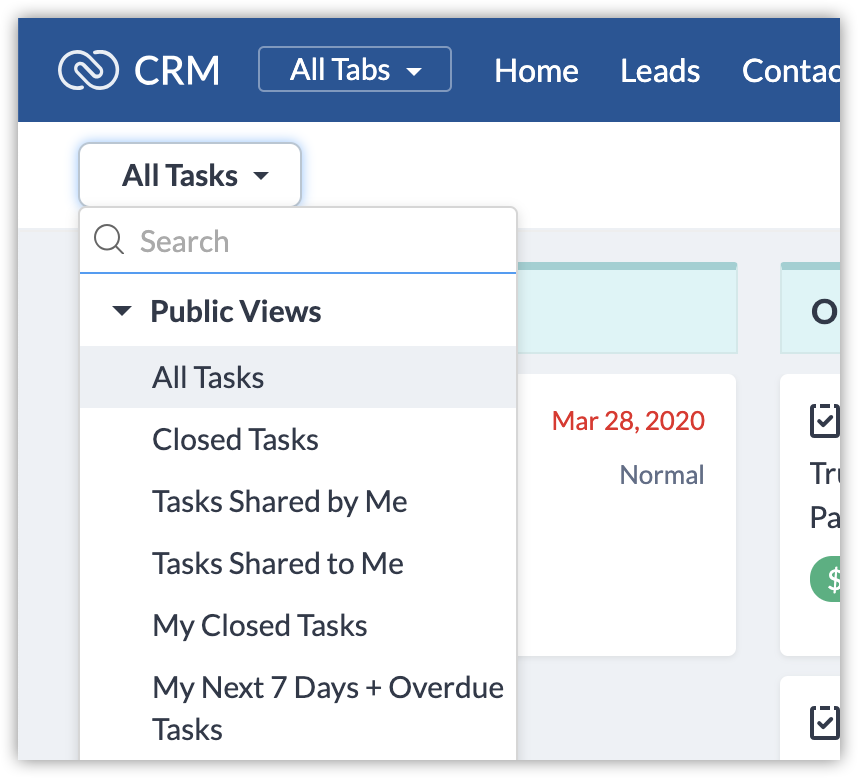Open the All Tabs dropdown
This screenshot has height=778, width=858.
pyautogui.click(x=355, y=70)
